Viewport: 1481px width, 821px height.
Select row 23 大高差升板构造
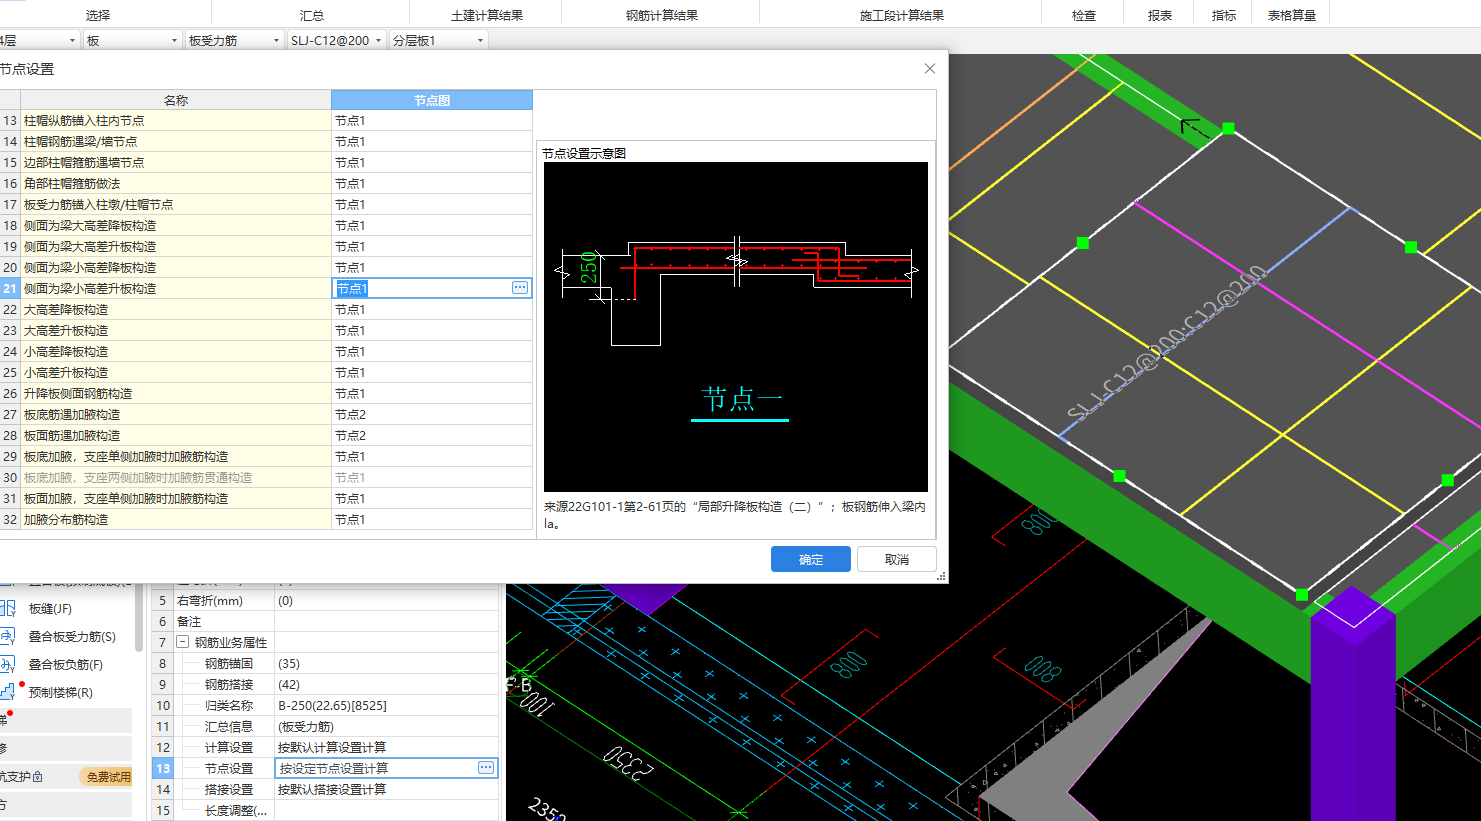click(176, 330)
